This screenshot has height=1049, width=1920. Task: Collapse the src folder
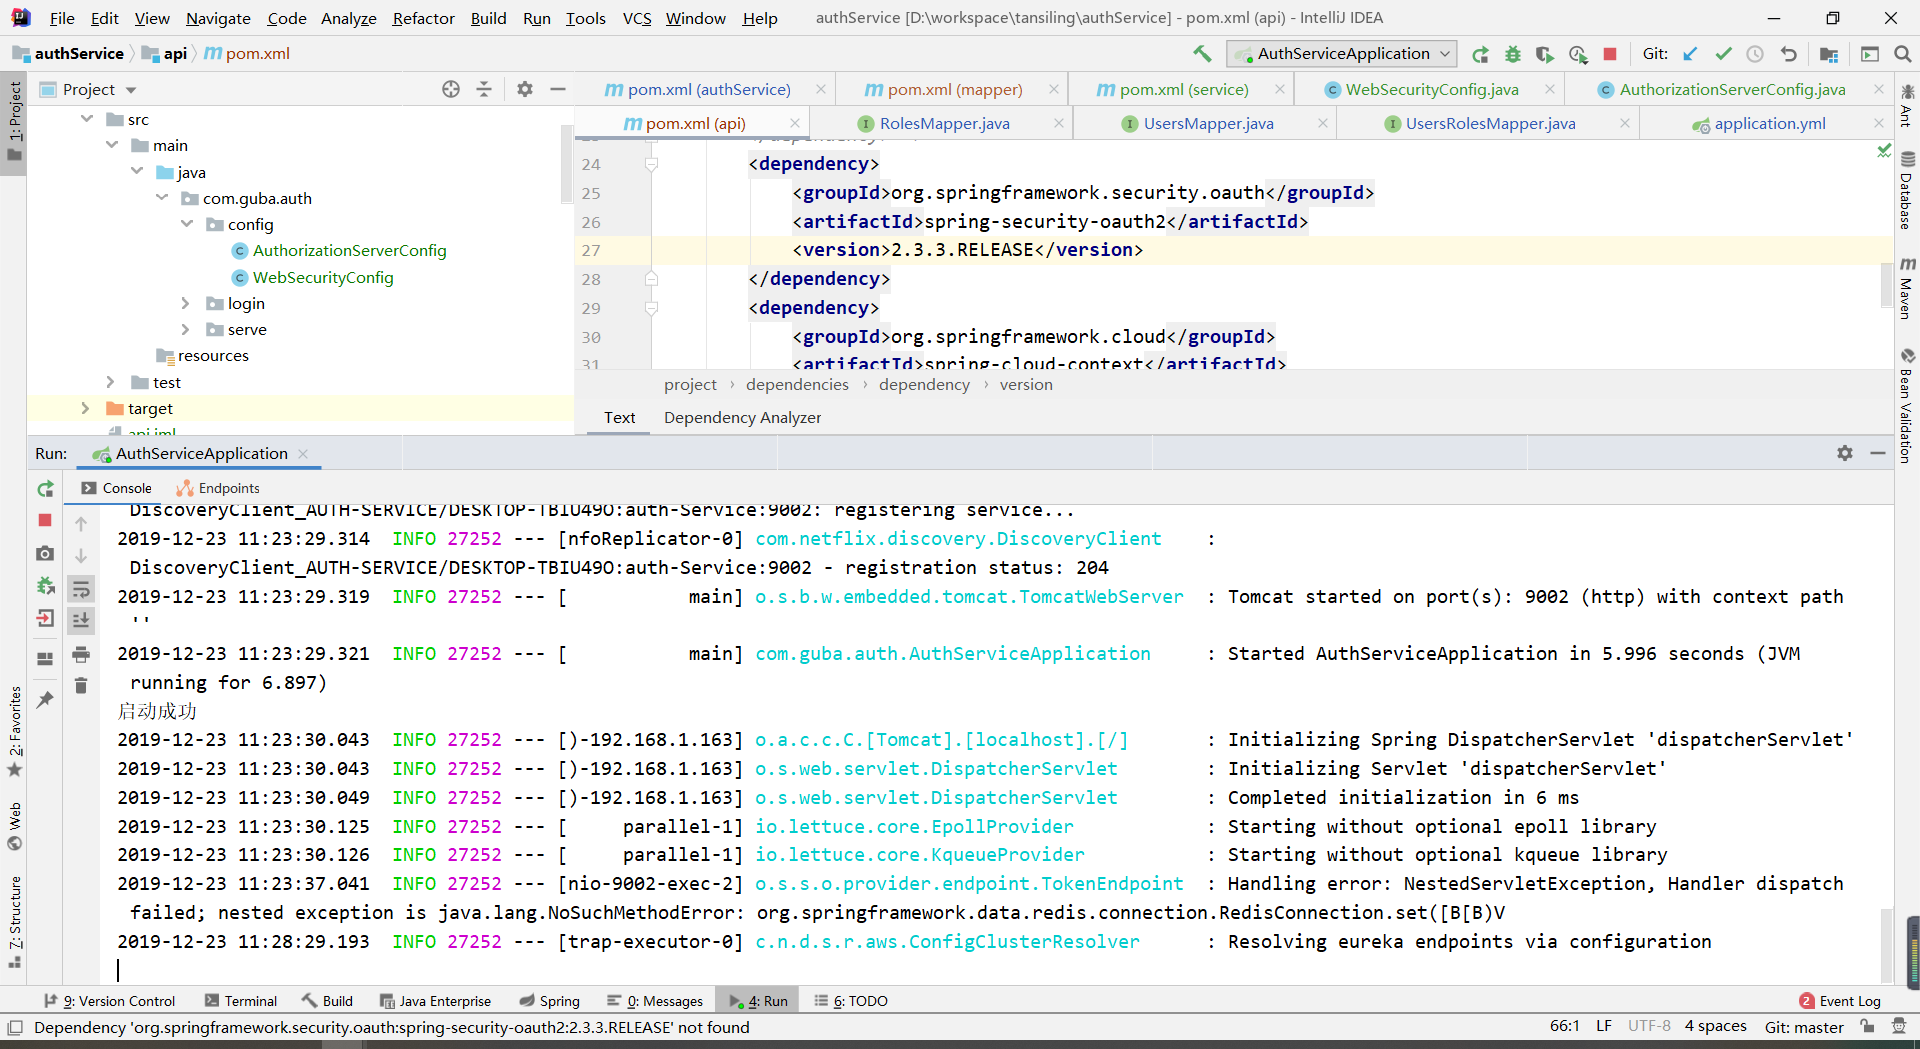(87, 119)
